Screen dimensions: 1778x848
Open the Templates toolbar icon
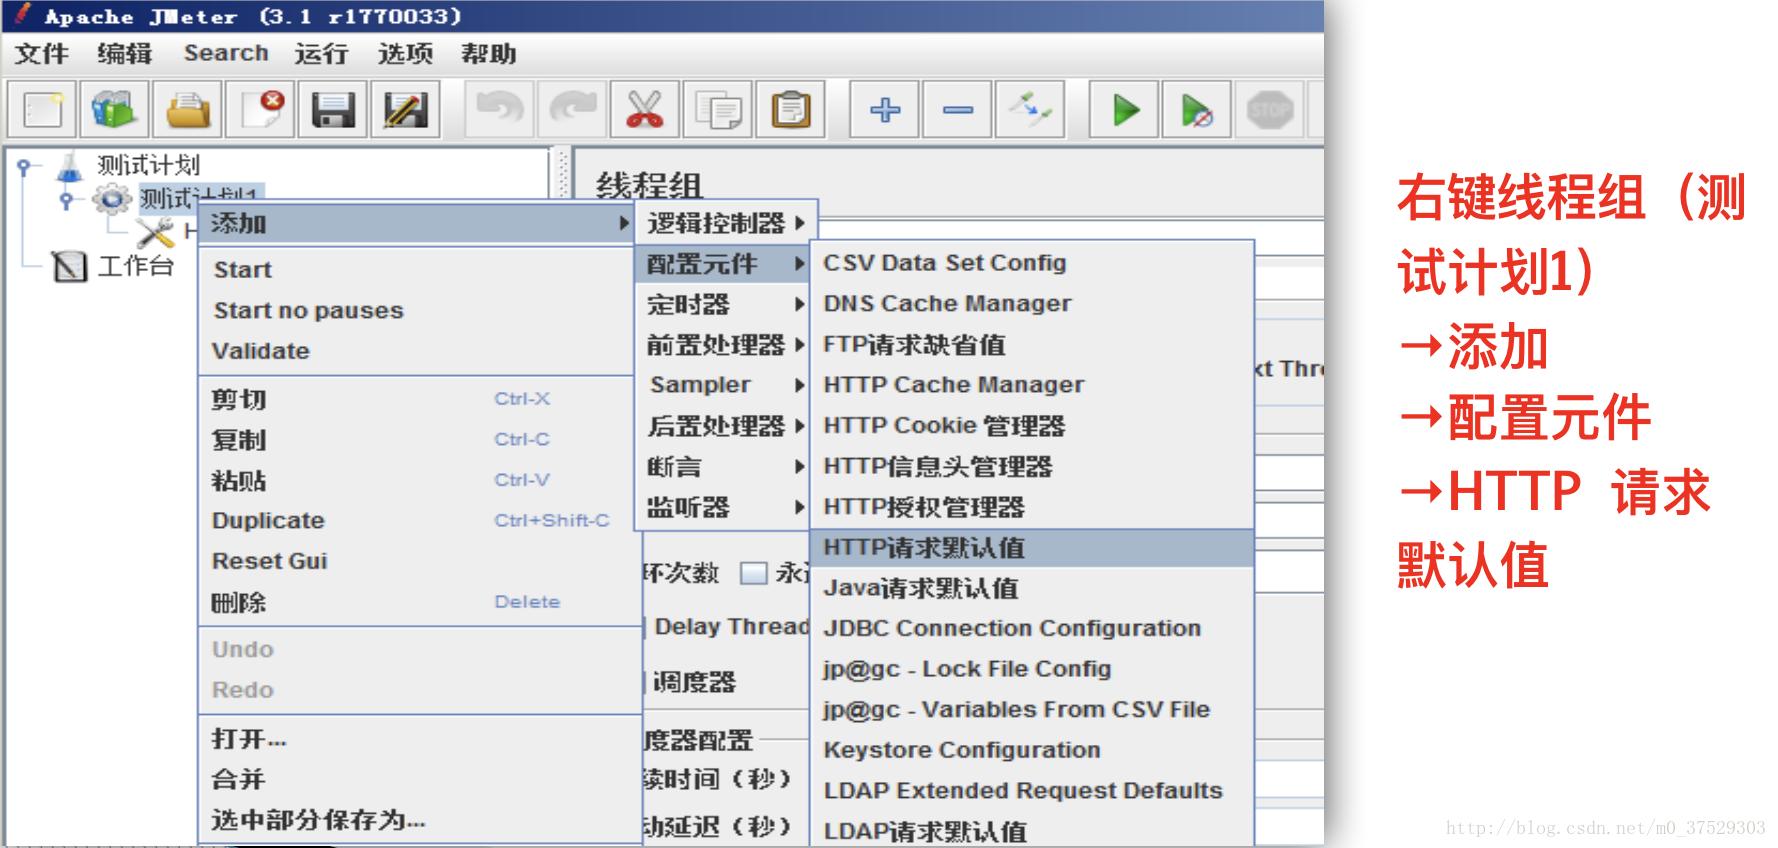pyautogui.click(x=114, y=109)
